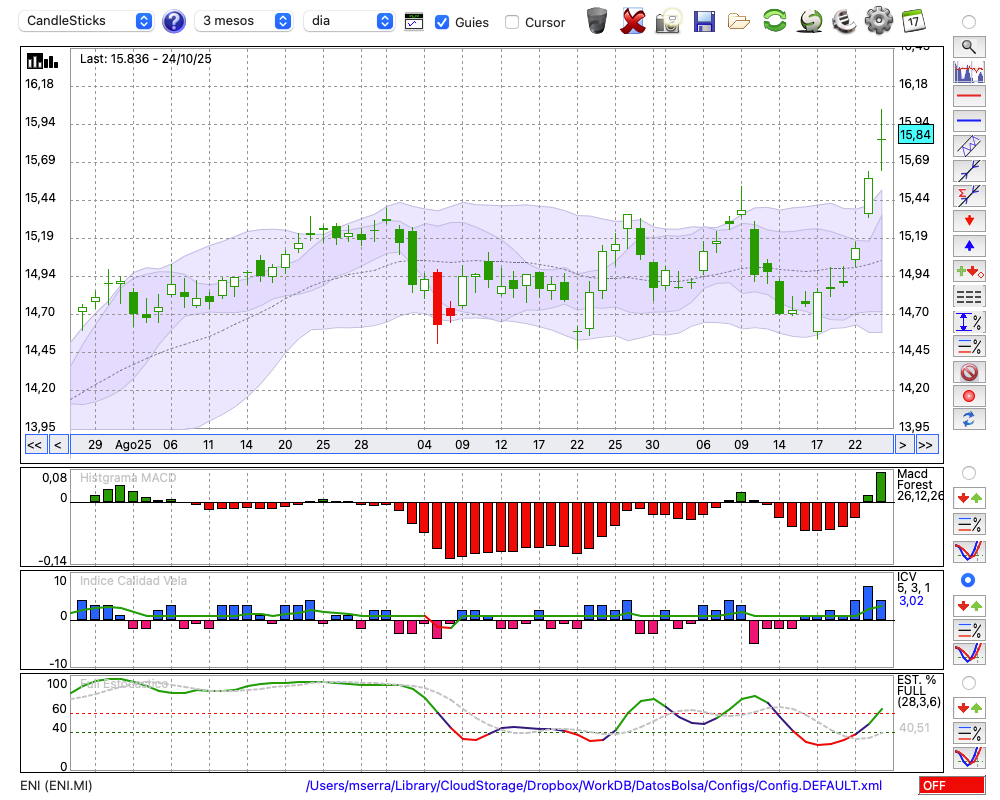Select the Macd Forest panel radio button
The image size is (1000, 800).
pos(968,472)
